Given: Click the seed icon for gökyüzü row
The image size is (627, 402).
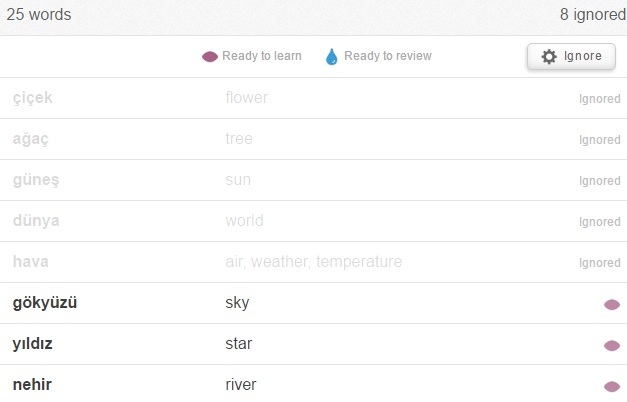Looking at the screenshot, I should [612, 305].
